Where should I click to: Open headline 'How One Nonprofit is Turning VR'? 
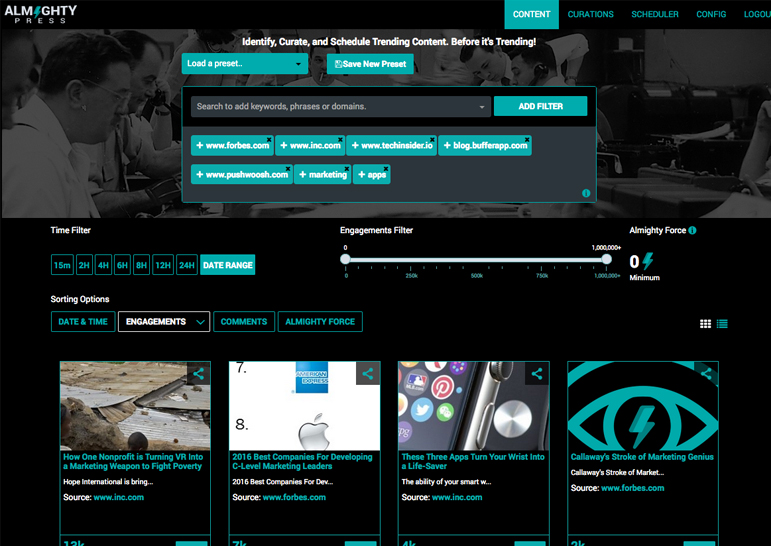point(133,461)
